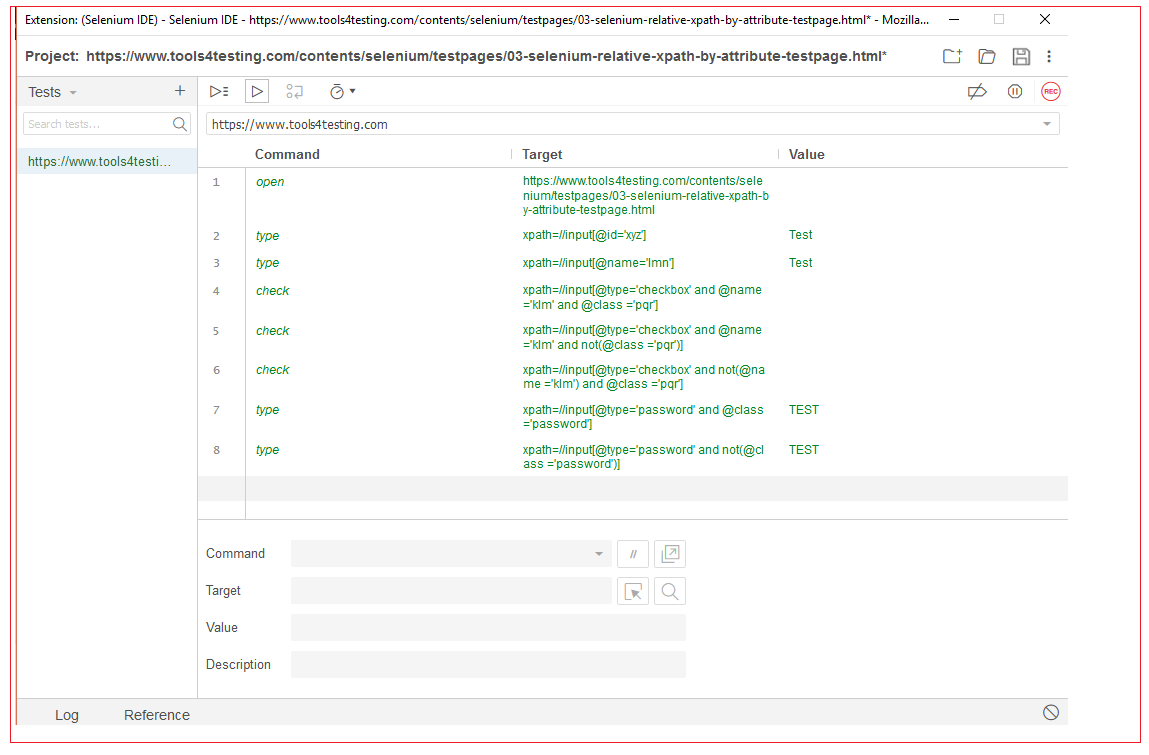
Task: Clear the log icon
Action: 1051,712
